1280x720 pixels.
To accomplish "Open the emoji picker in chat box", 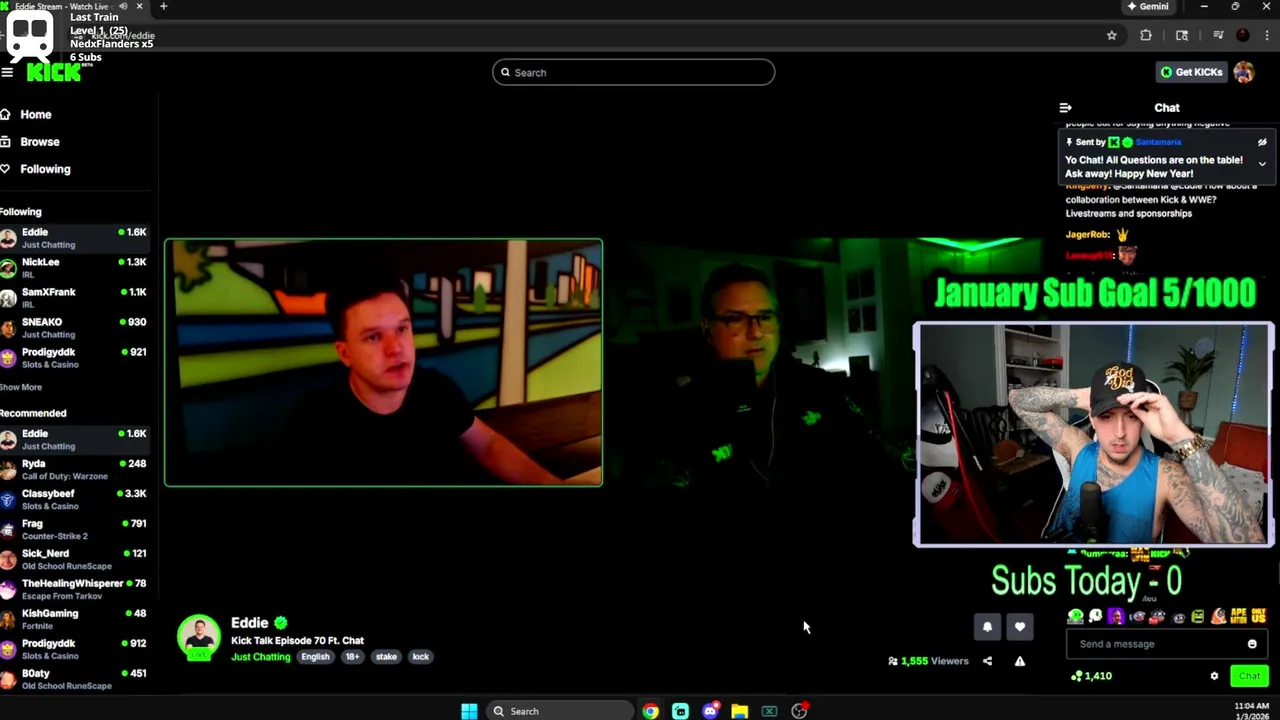I will click(1251, 644).
